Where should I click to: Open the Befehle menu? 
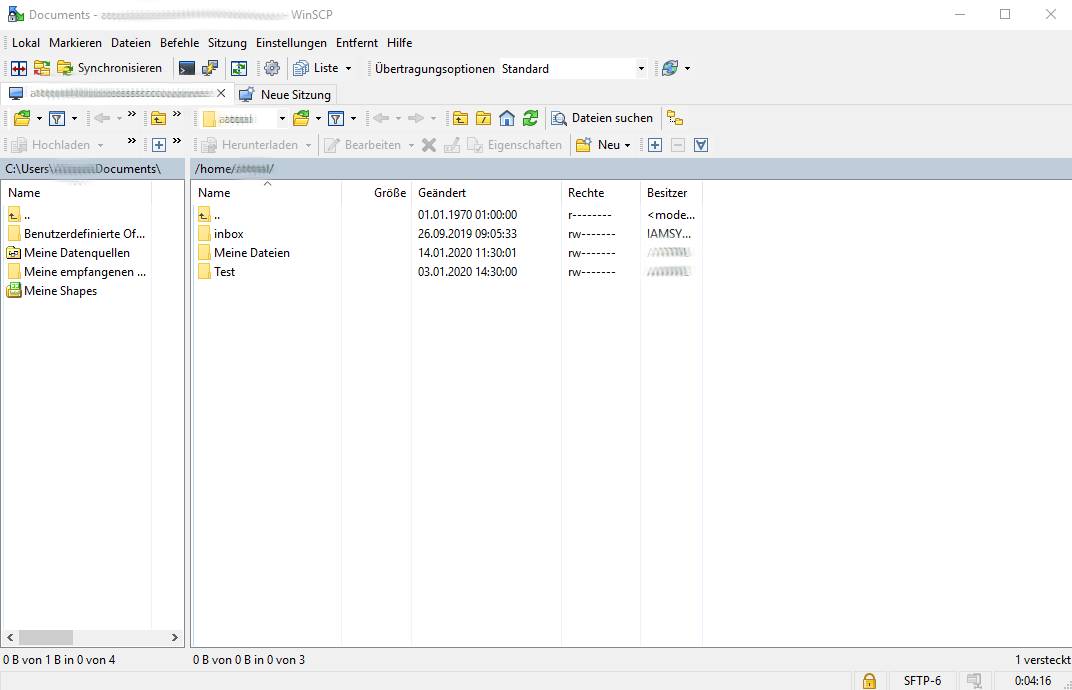179,43
